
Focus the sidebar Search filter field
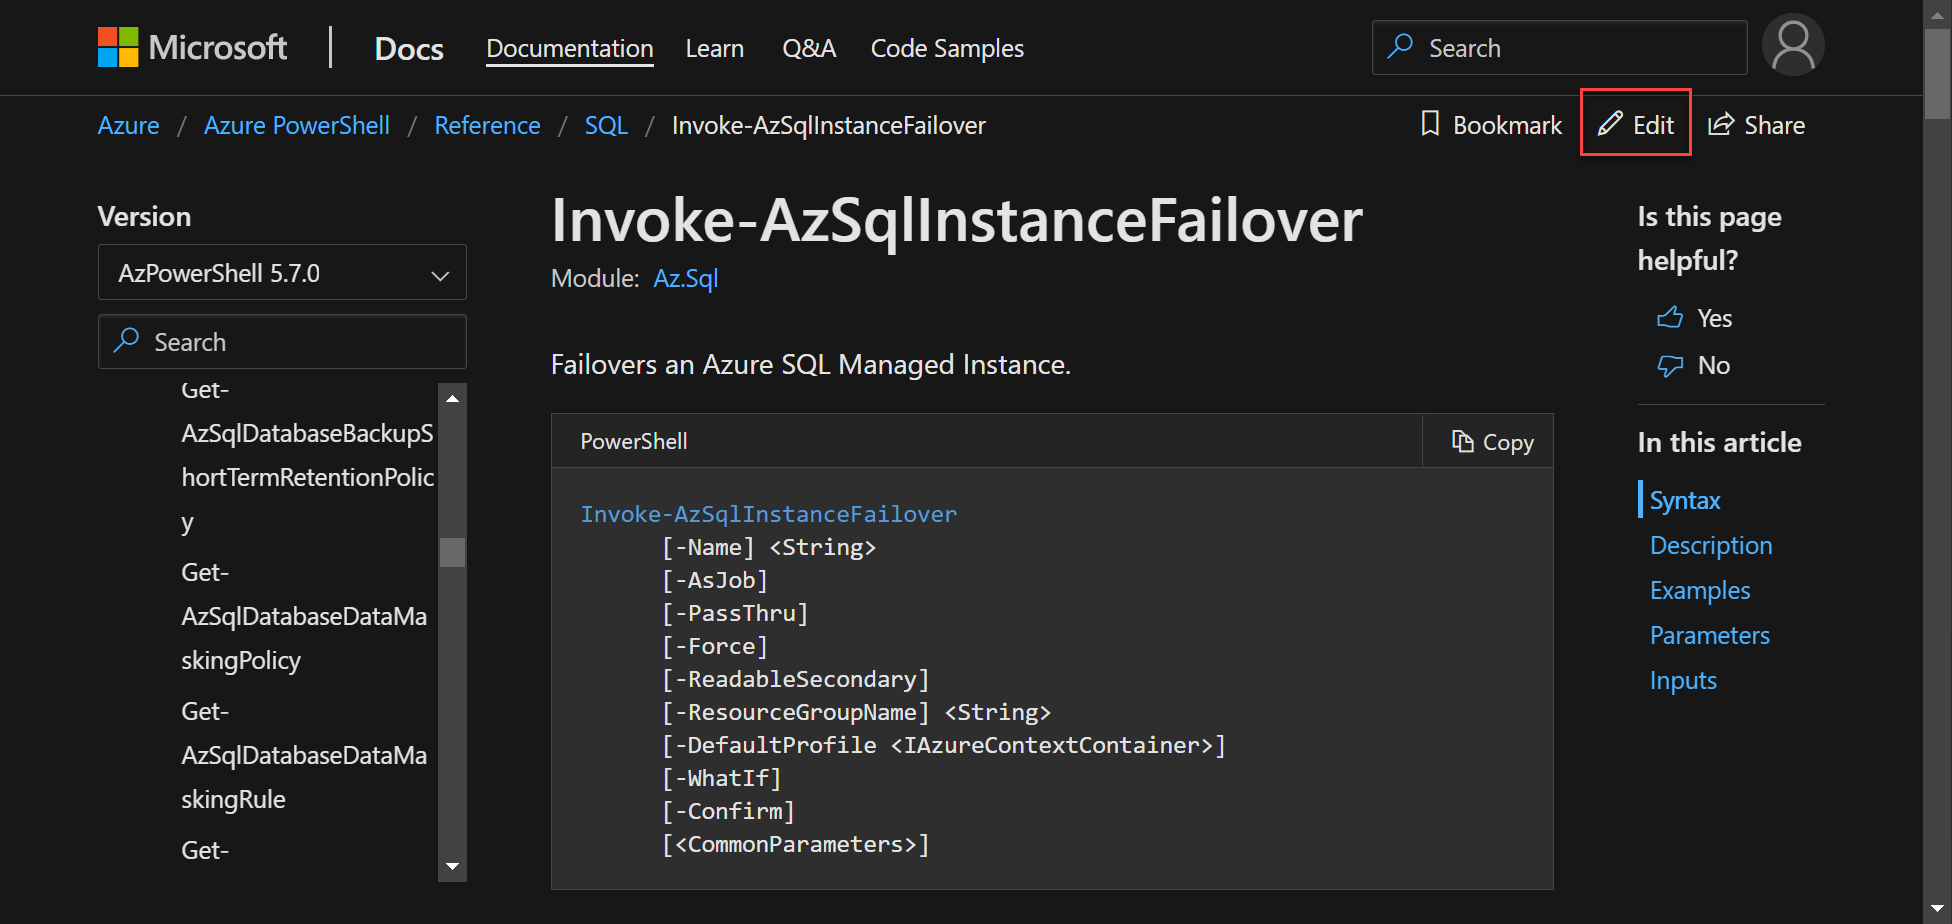click(282, 341)
